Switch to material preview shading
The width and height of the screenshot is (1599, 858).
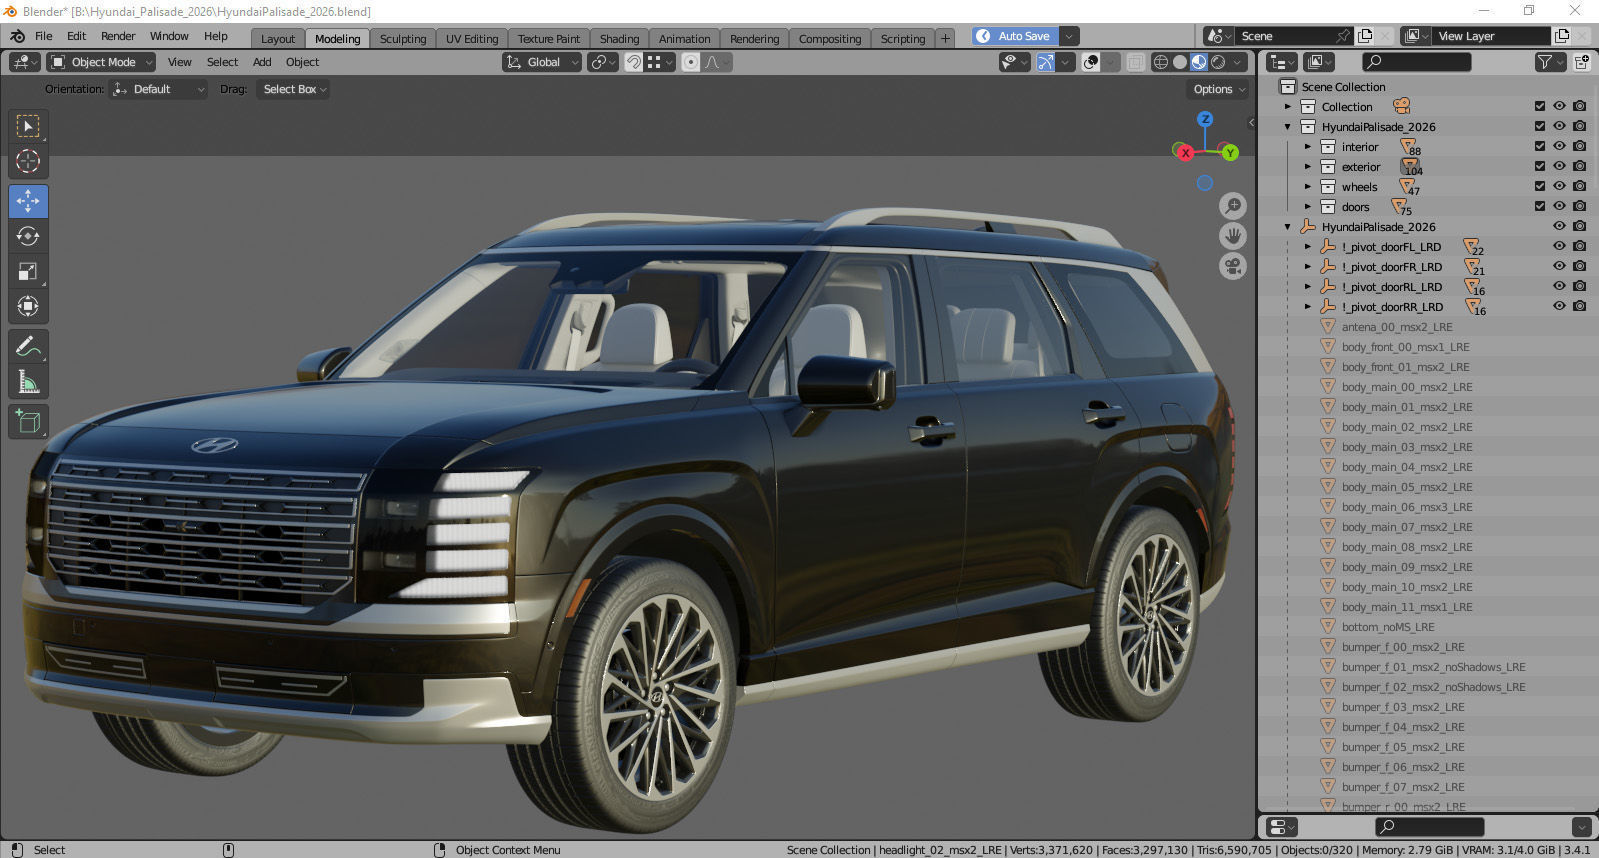[x=1198, y=62]
